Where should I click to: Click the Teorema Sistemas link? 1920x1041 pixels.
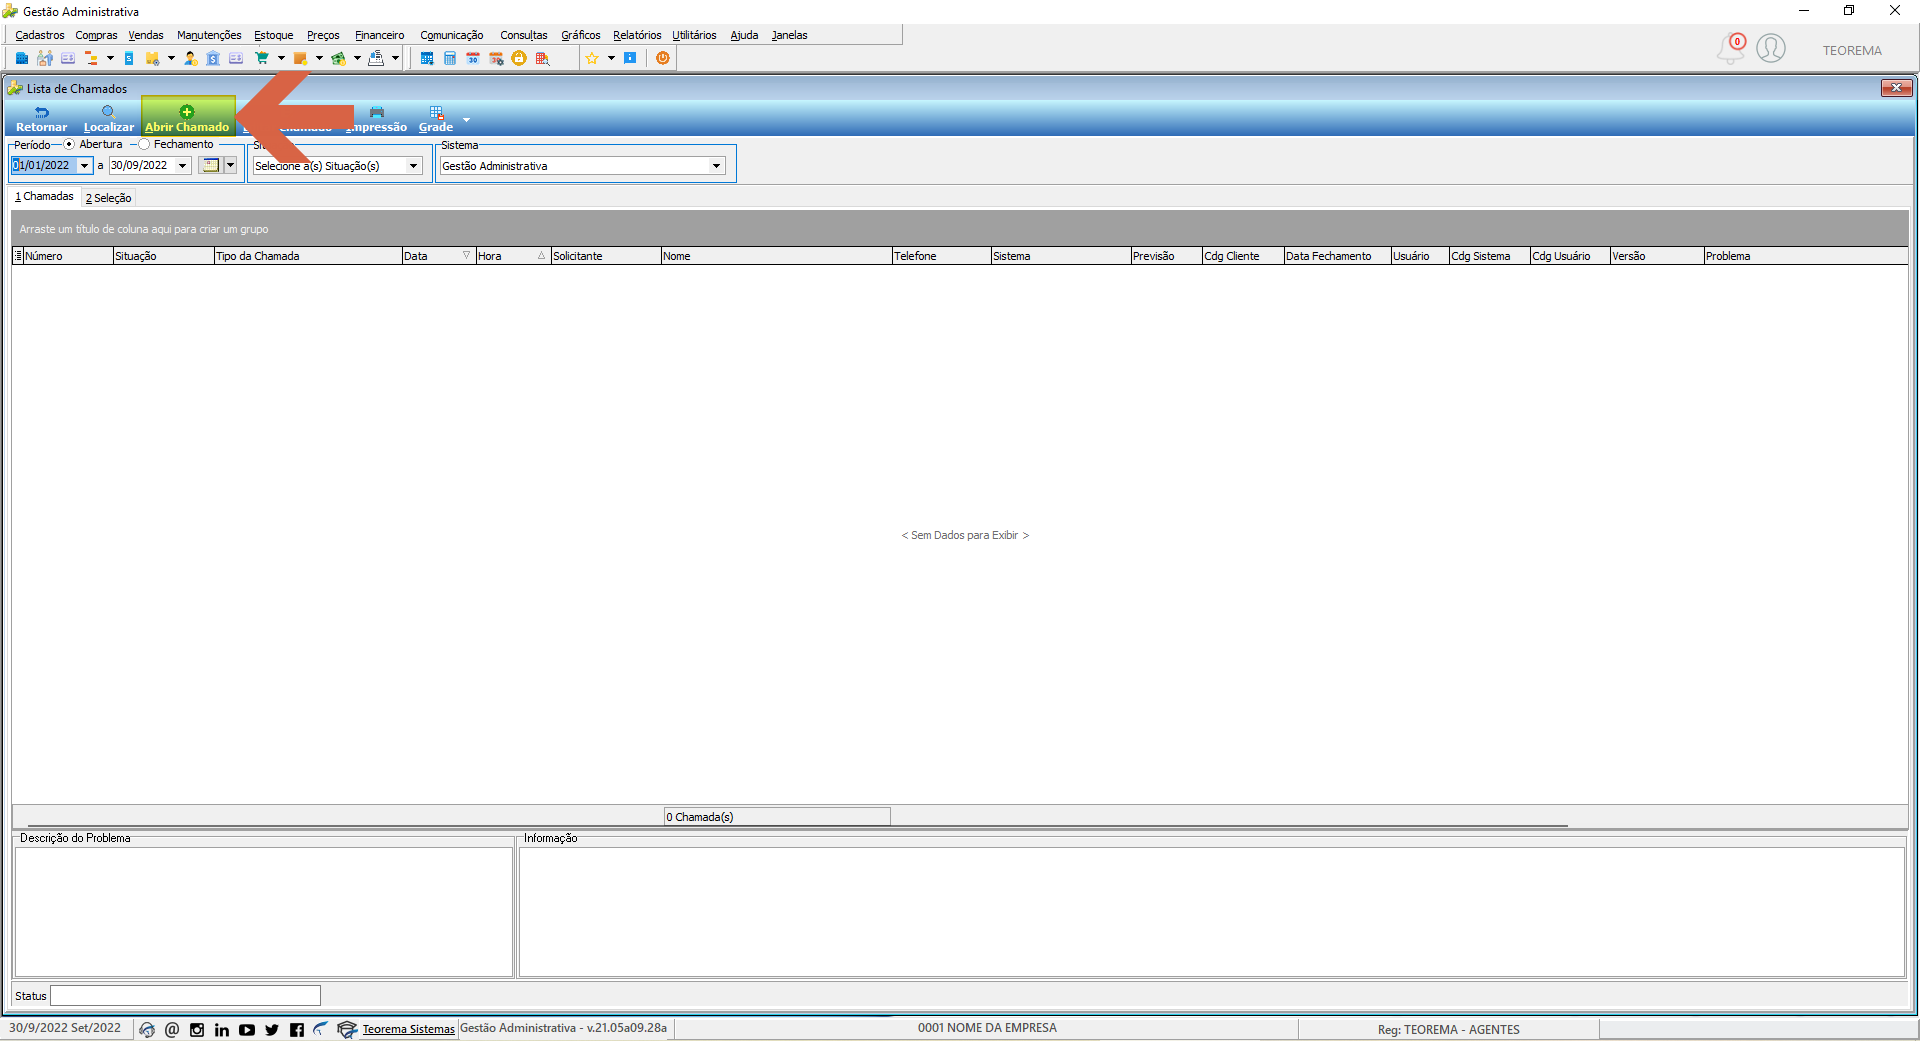408,1030
